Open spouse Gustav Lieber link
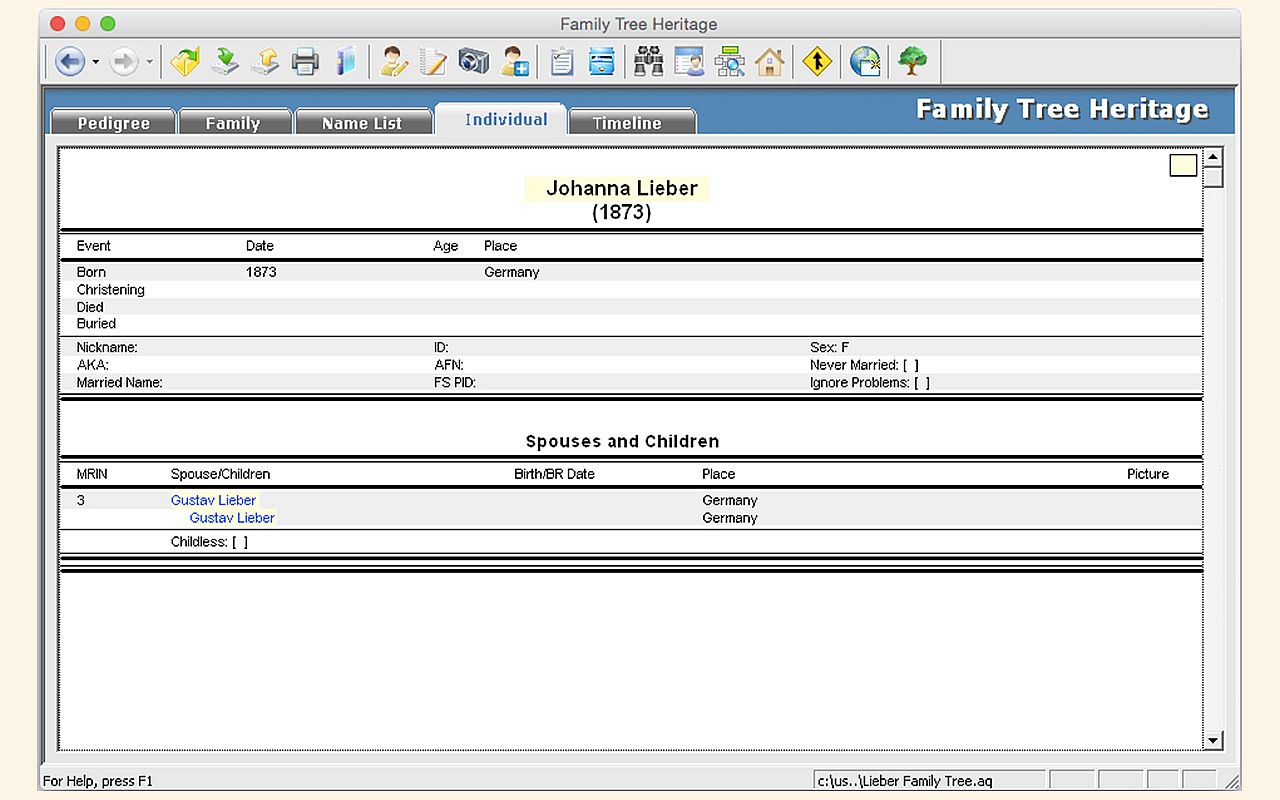This screenshot has width=1280, height=800. [213, 500]
